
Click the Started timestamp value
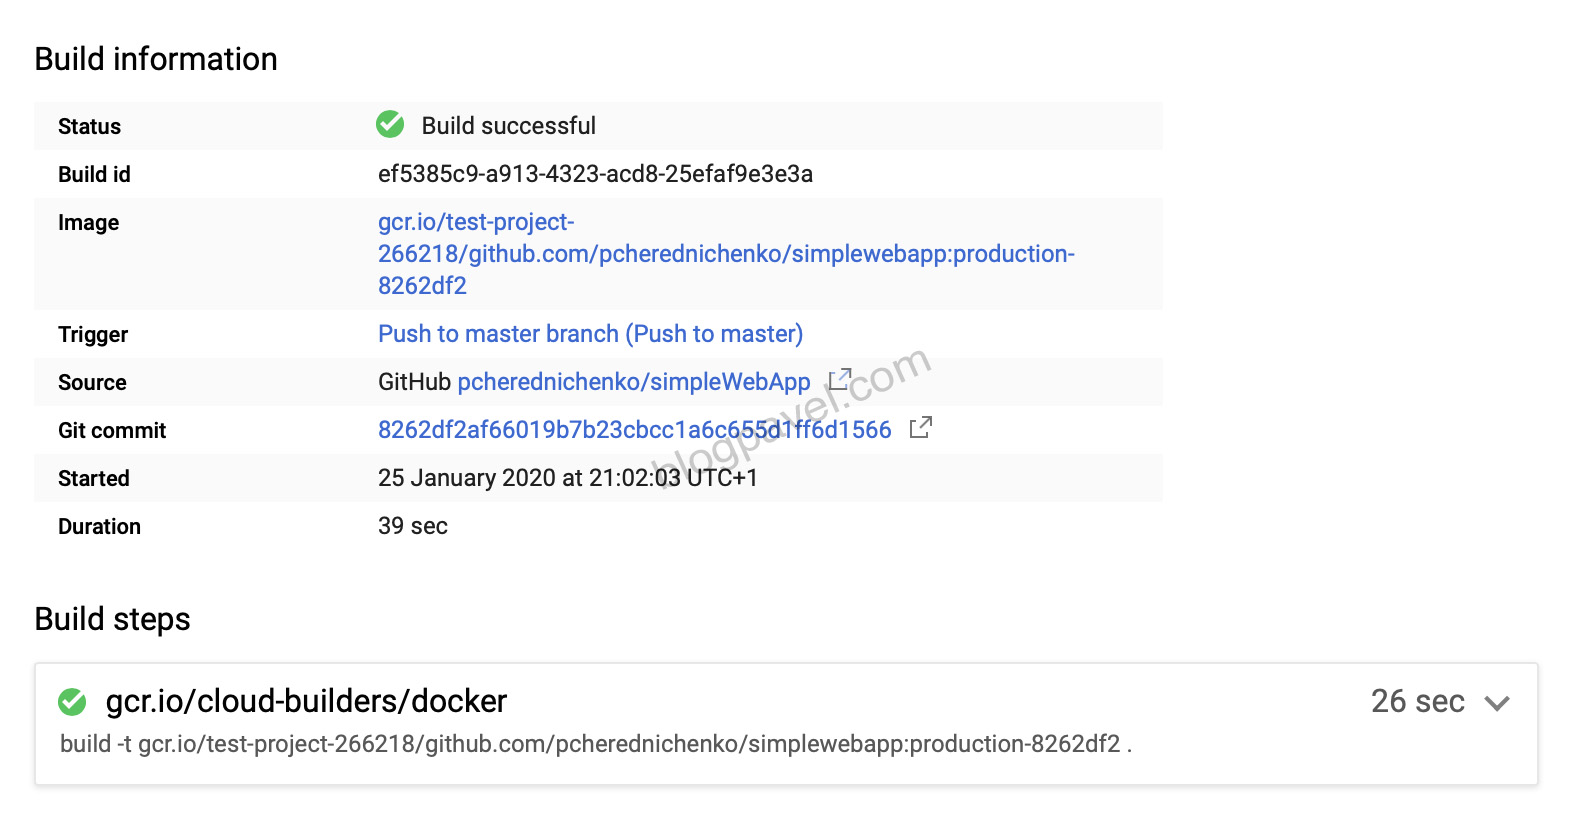click(568, 477)
